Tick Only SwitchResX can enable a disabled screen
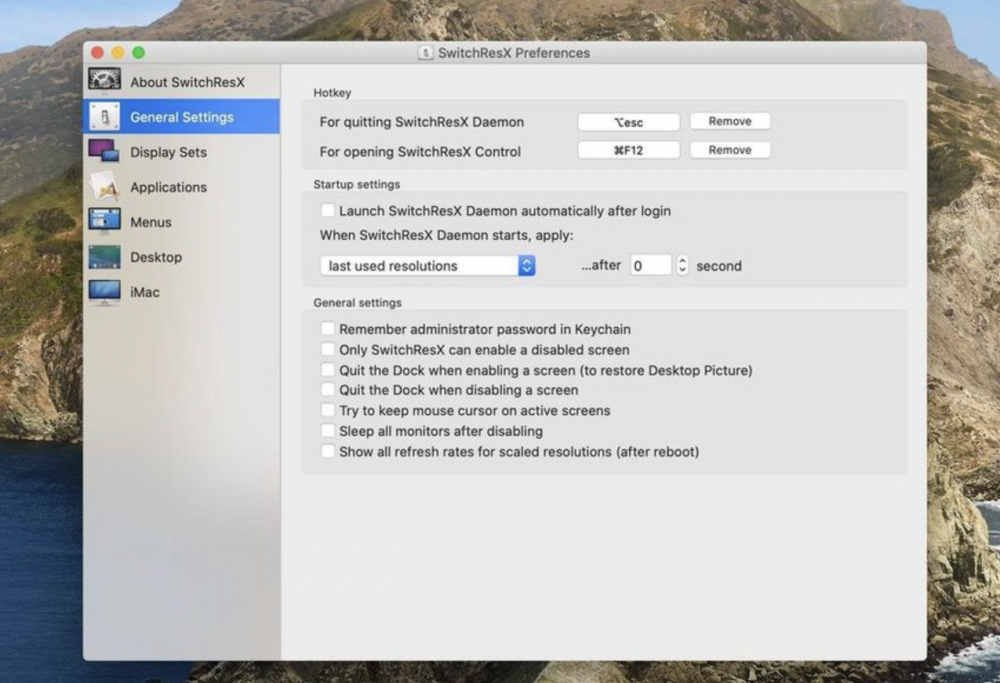Image resolution: width=1000 pixels, height=683 pixels. click(x=328, y=349)
